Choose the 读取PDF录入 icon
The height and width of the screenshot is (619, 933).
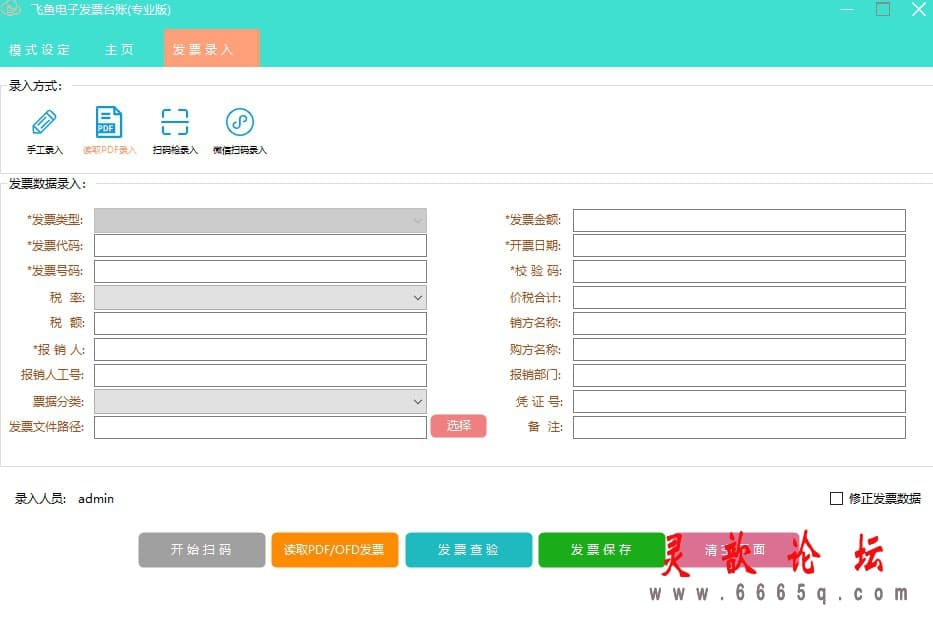click(109, 122)
